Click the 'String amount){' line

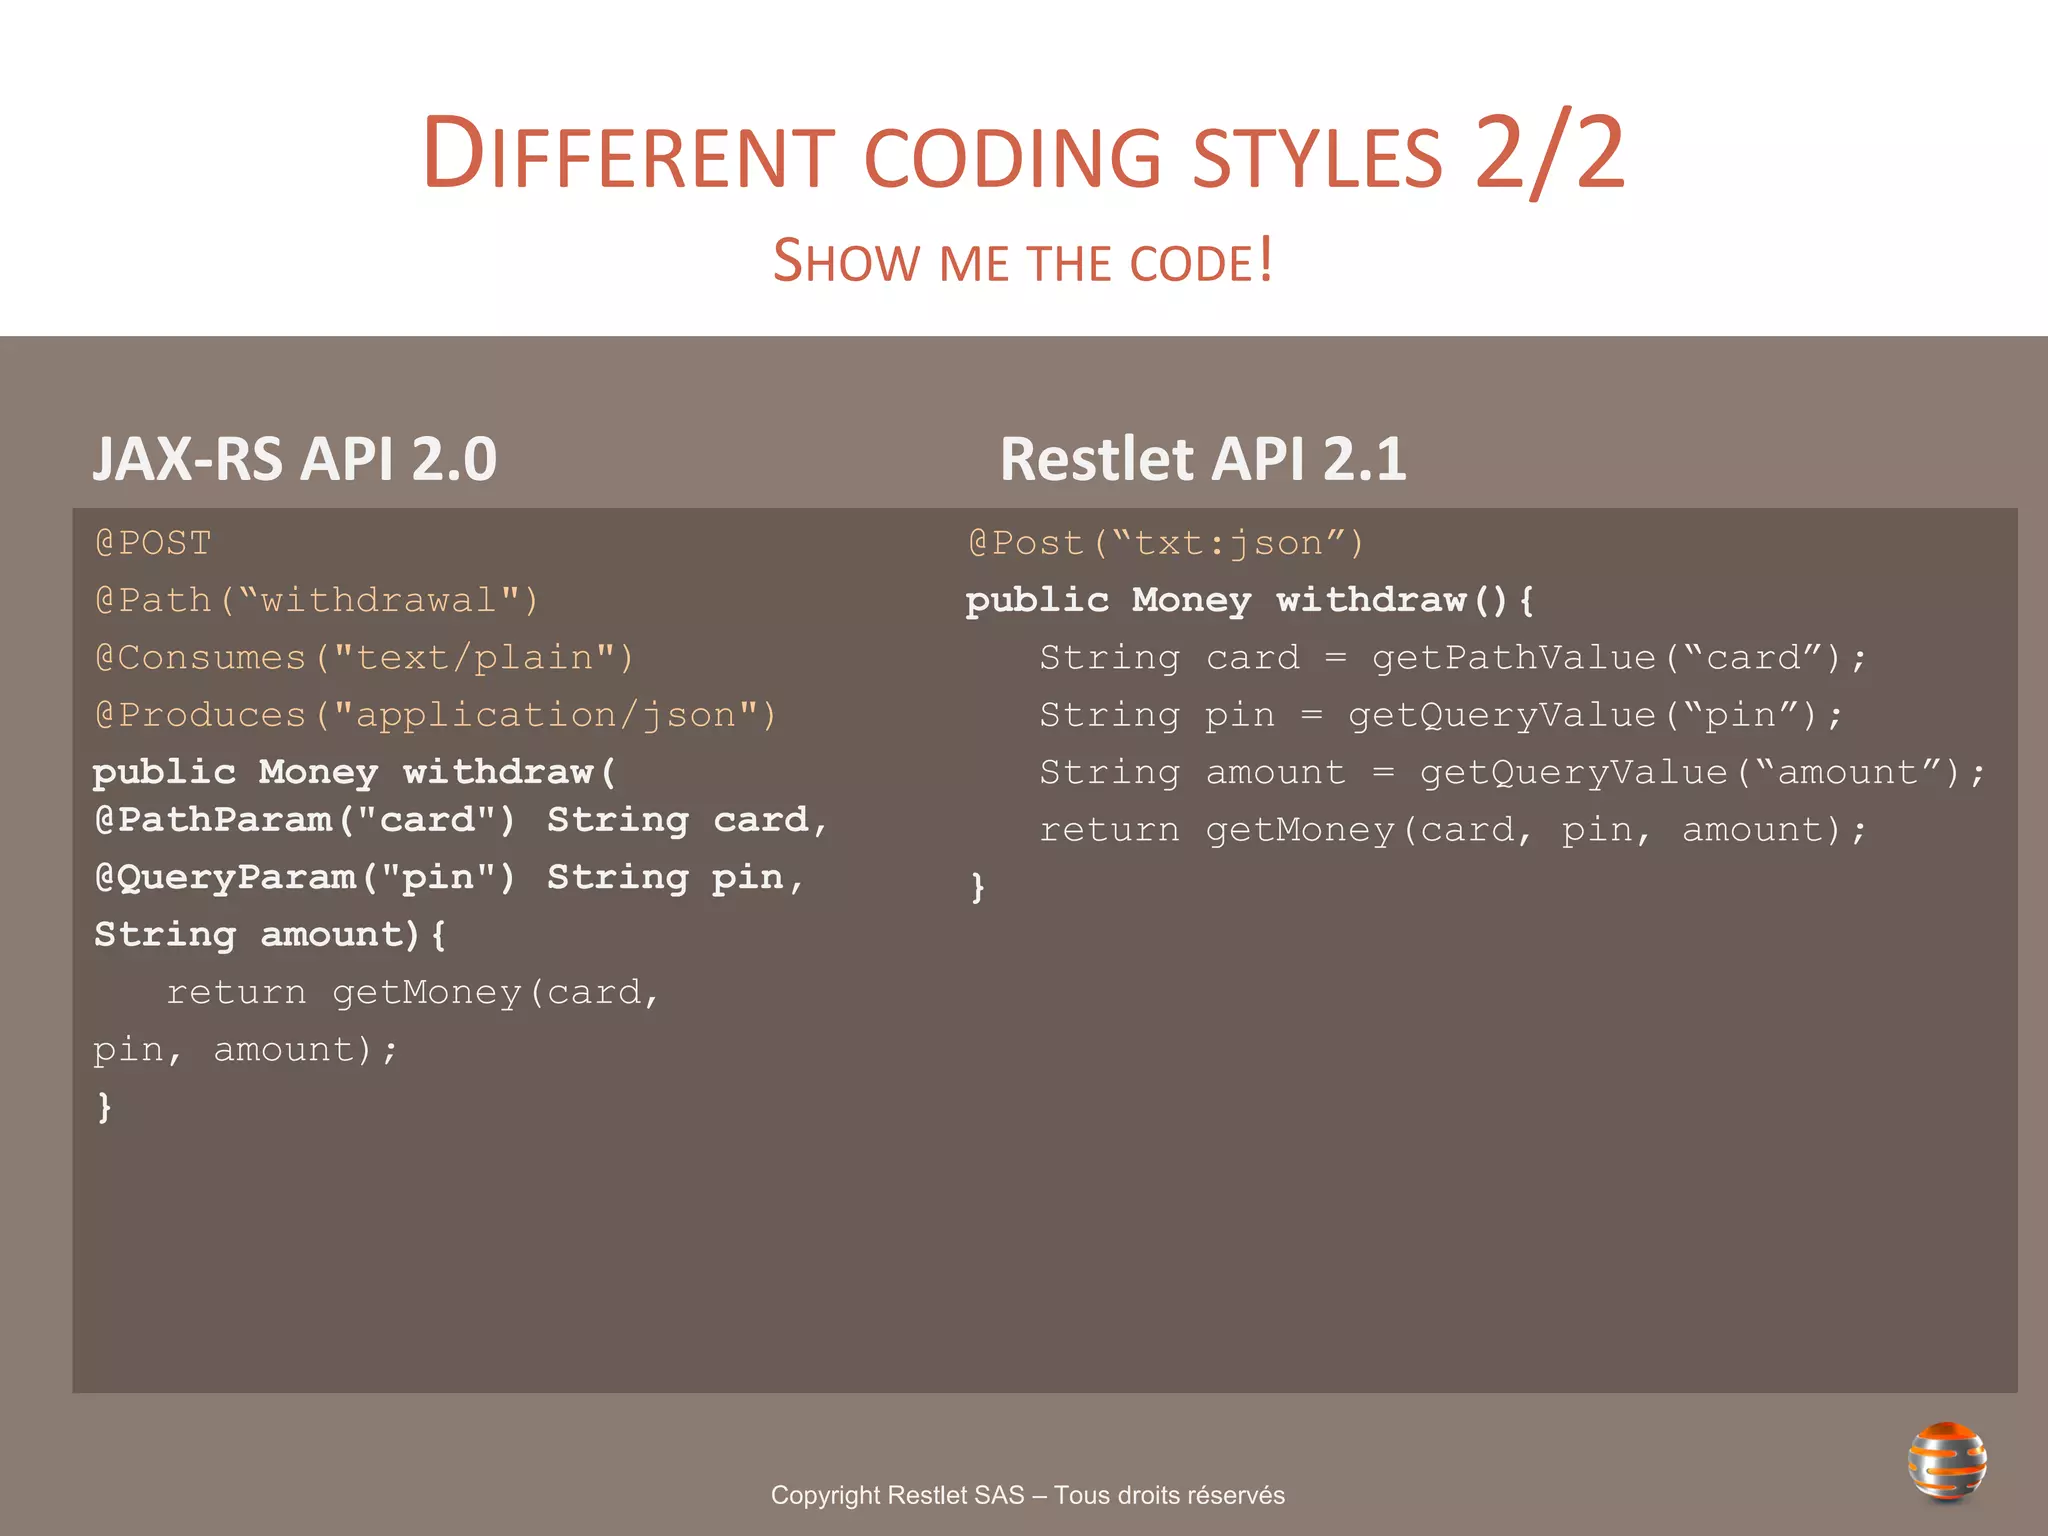pyautogui.click(x=270, y=934)
